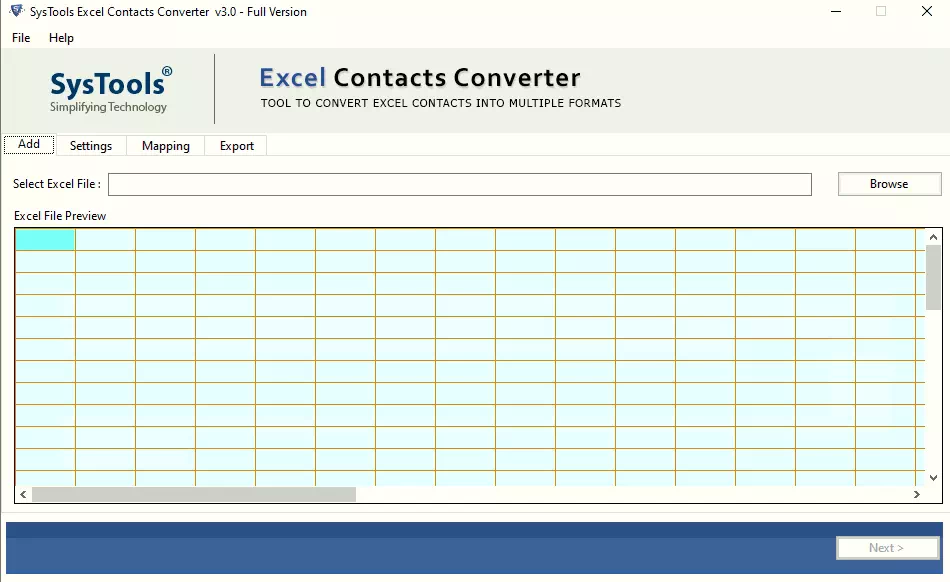Click the horizontal scrollbar thumb in preview
This screenshot has width=950, height=582.
[x=194, y=494]
